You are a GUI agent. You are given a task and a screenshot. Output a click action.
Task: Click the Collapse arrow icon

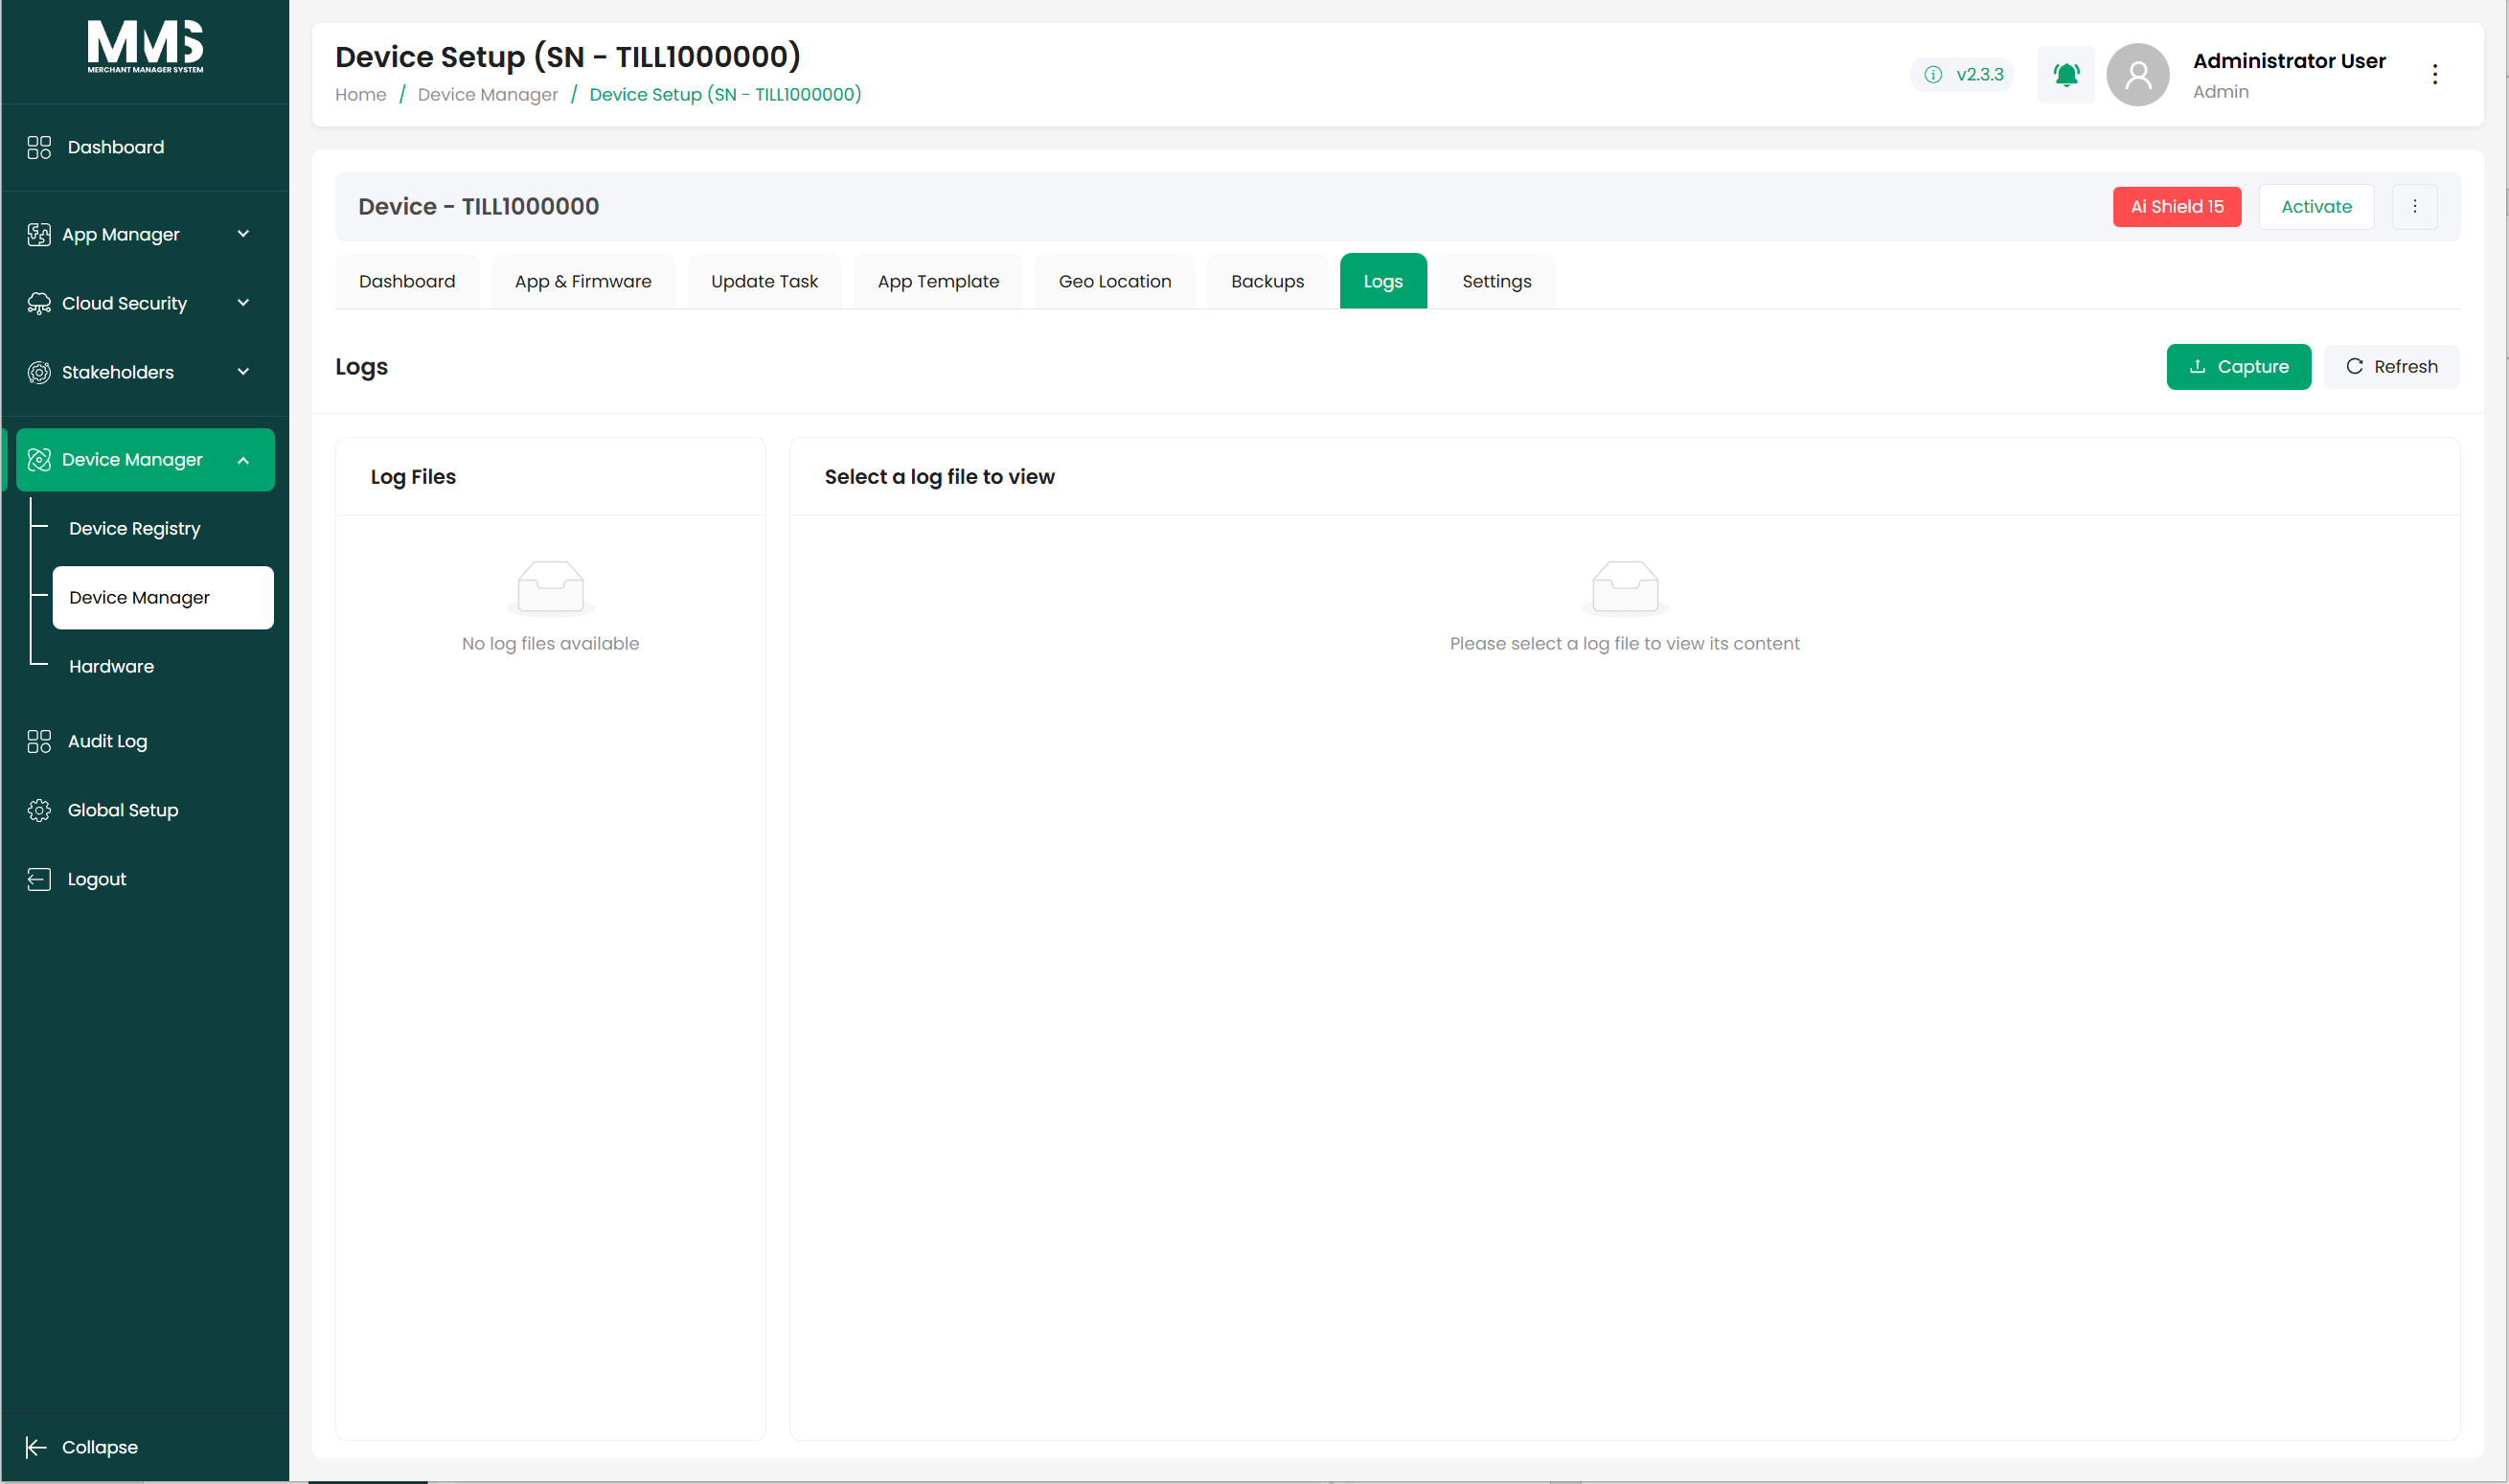tap(36, 1447)
